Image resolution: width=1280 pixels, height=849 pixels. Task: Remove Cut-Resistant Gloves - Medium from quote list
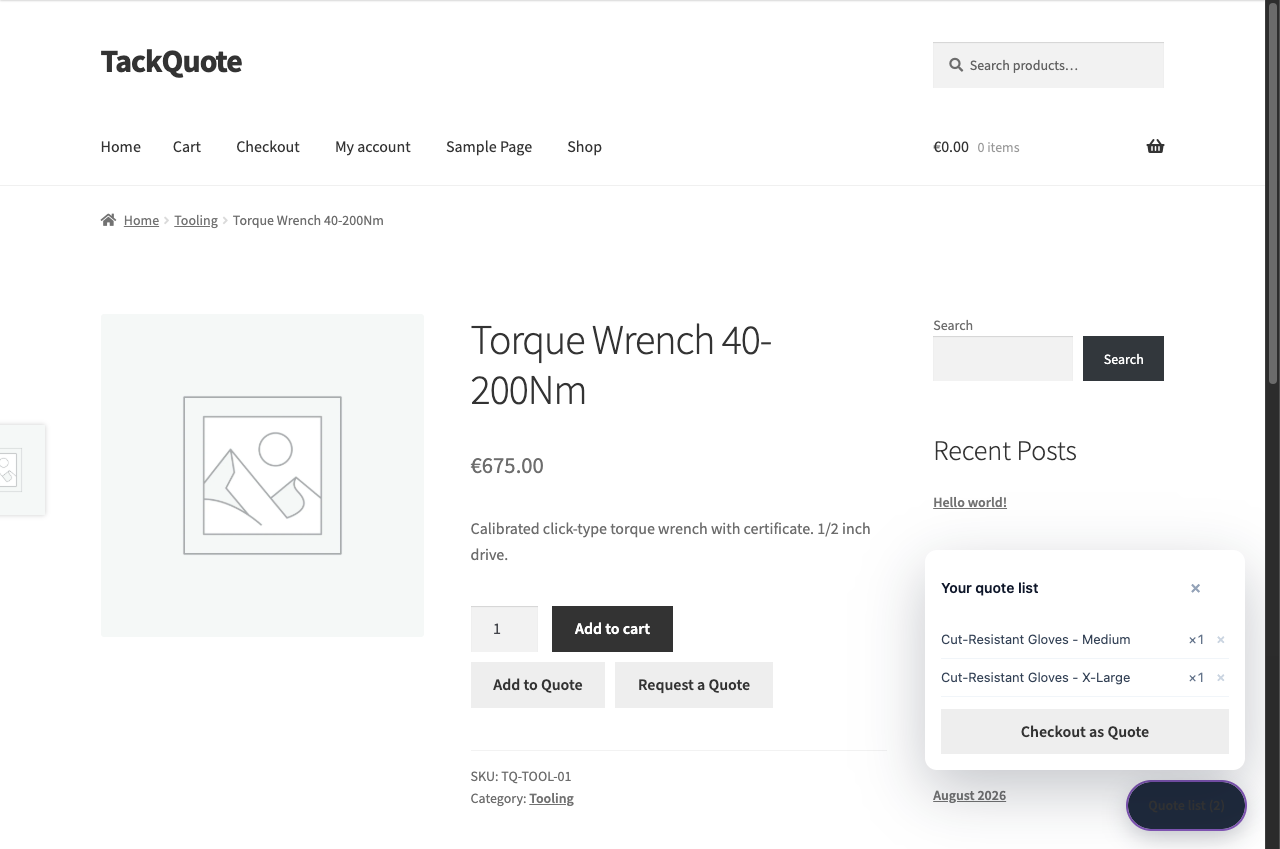(x=1220, y=640)
